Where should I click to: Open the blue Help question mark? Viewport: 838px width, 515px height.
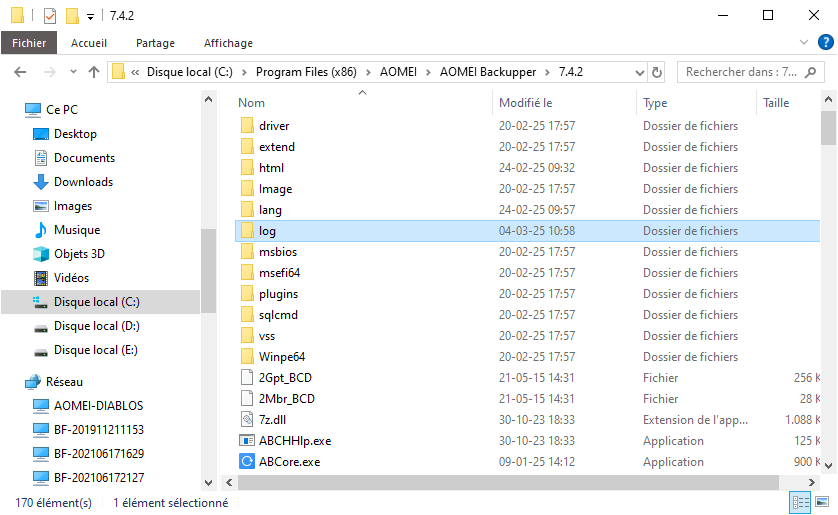pos(826,42)
